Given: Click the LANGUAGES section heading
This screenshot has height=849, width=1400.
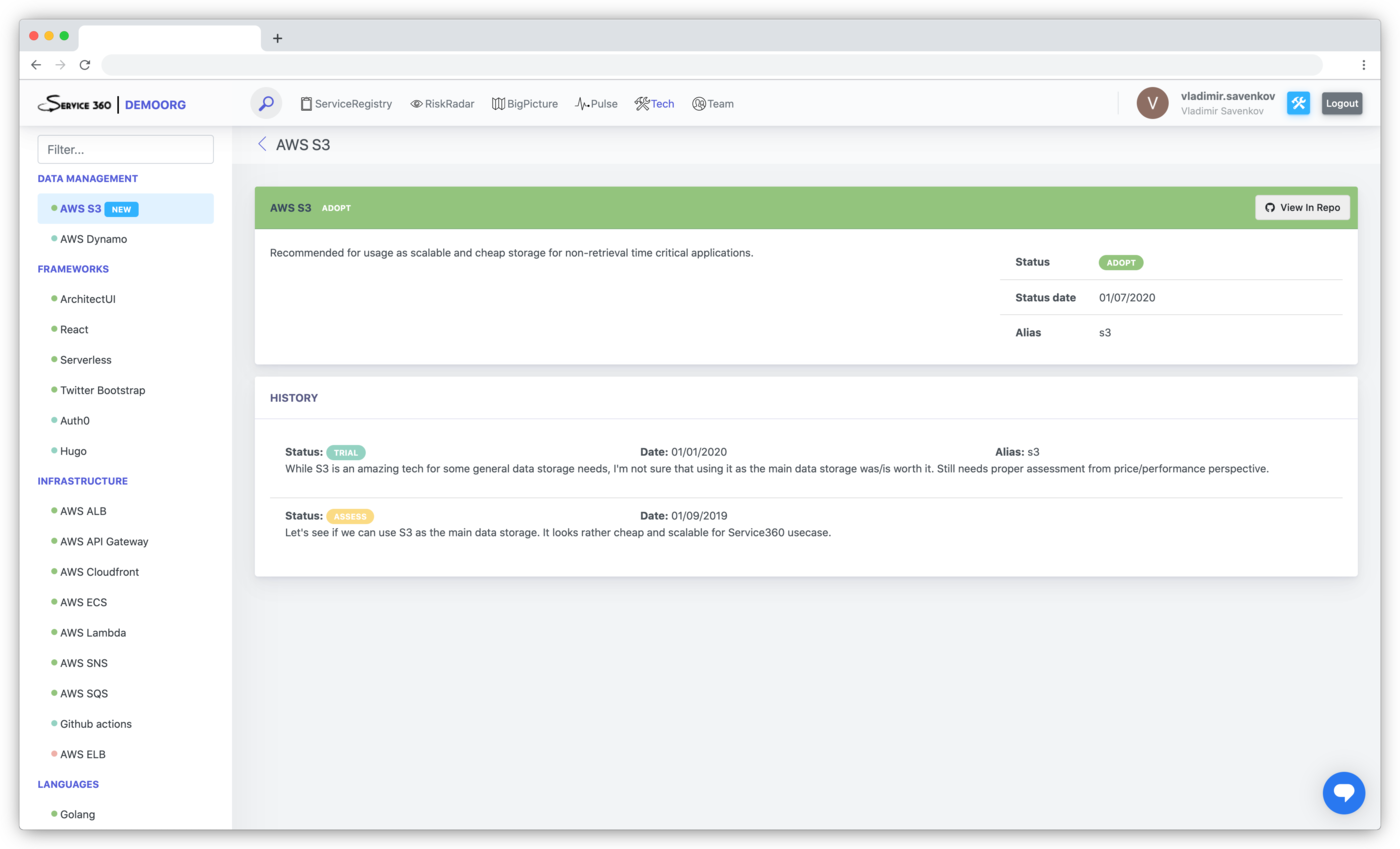Looking at the screenshot, I should [68, 784].
